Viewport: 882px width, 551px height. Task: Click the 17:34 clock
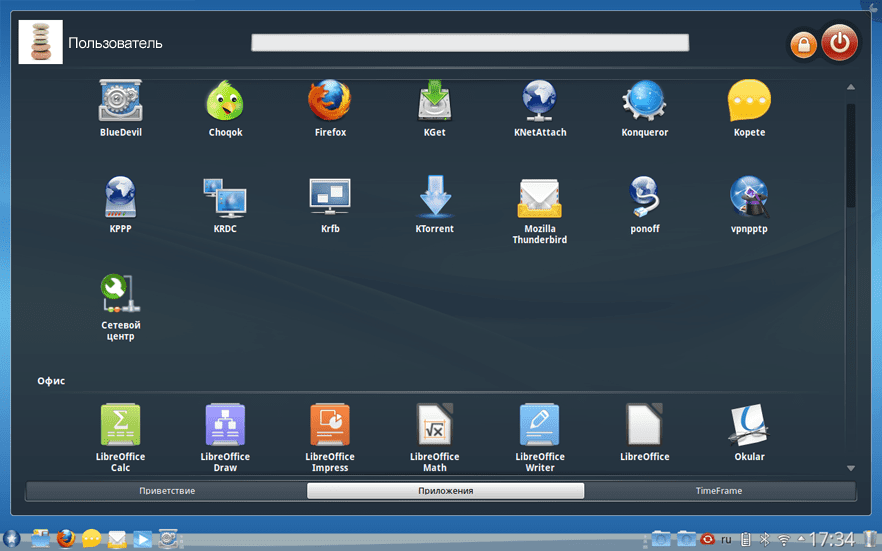831,540
